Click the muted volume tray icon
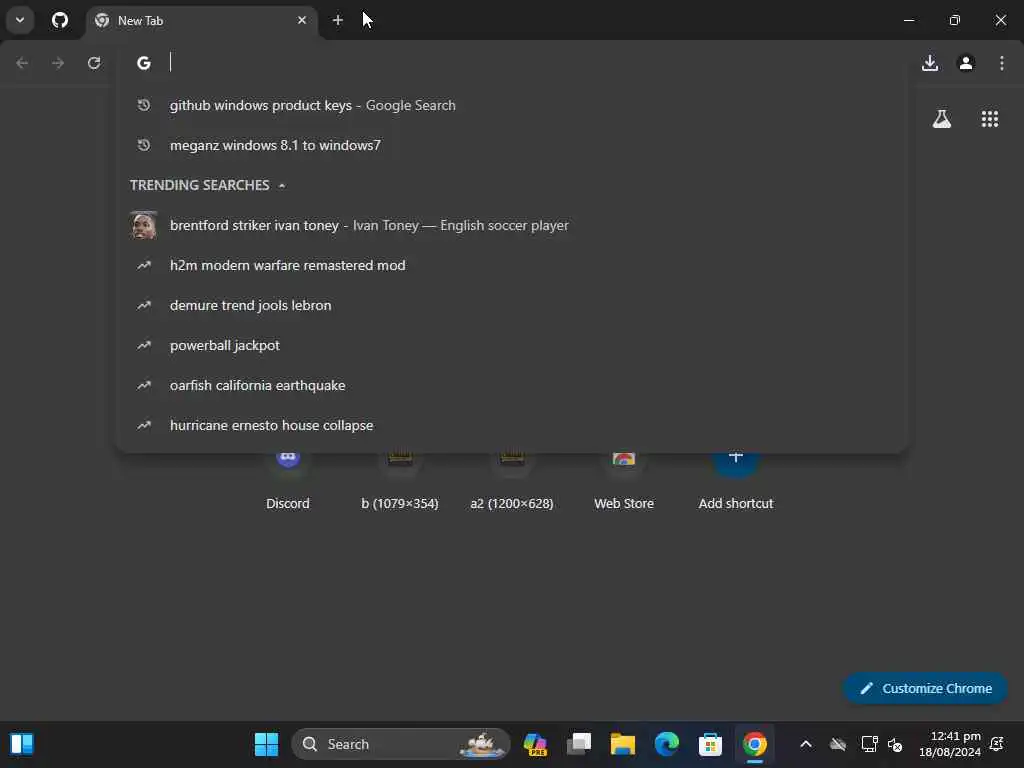The image size is (1024, 768). click(x=895, y=744)
